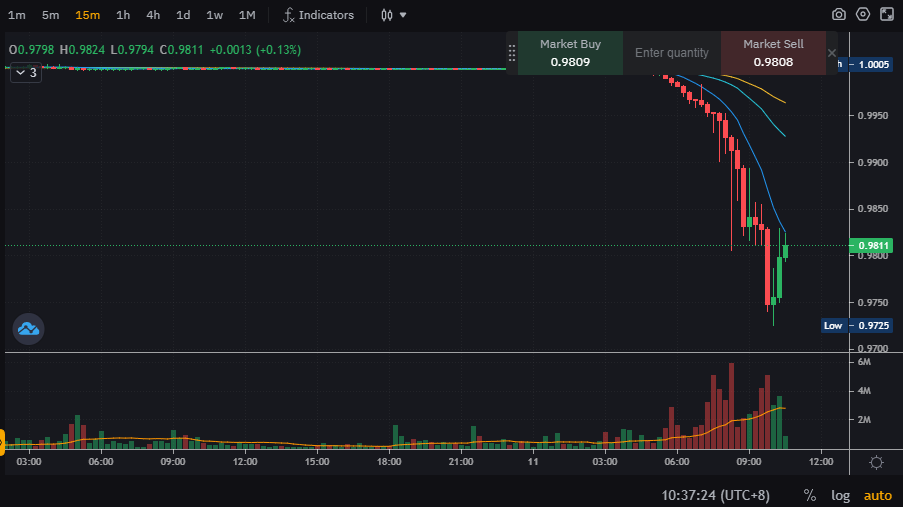Click the OHLC close value C0.9811
Screen dimensions: 903x507
(x=181, y=50)
